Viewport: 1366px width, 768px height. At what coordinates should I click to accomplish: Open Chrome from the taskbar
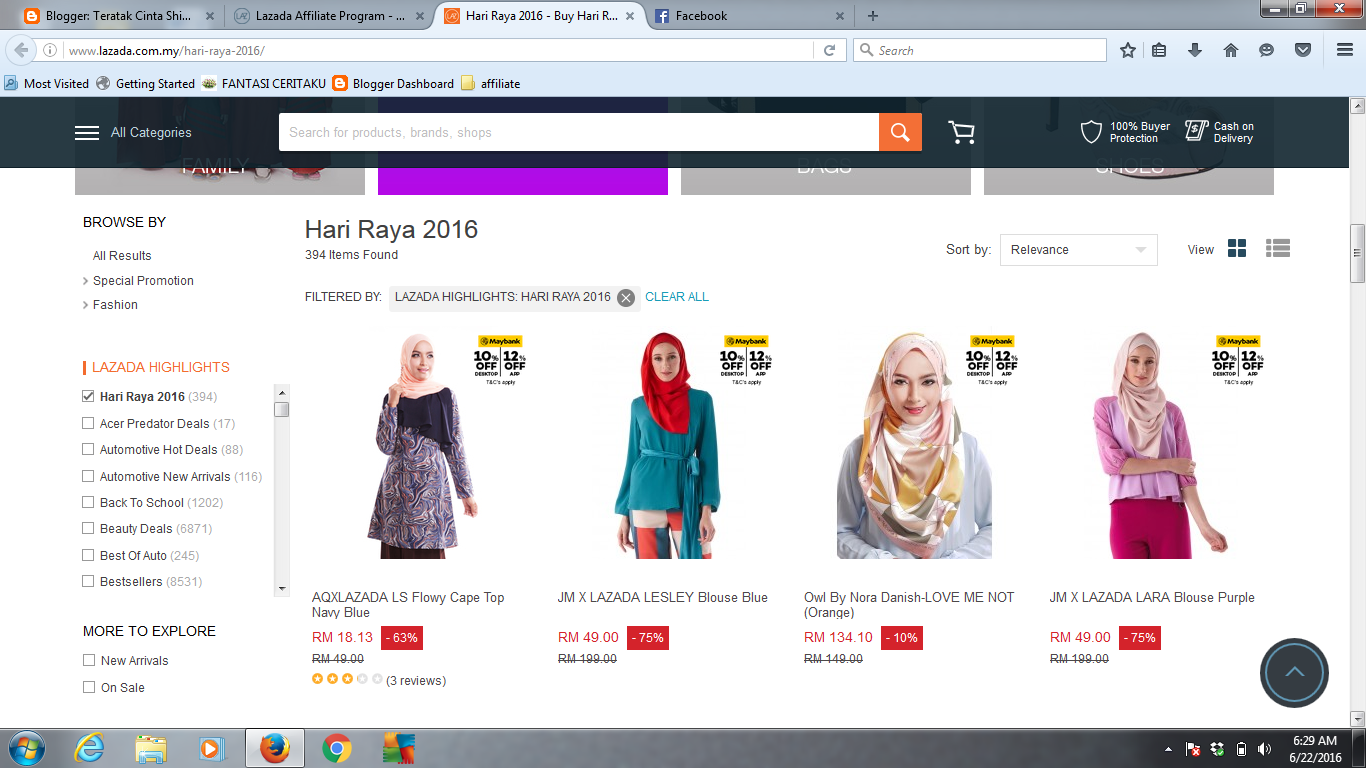click(337, 748)
